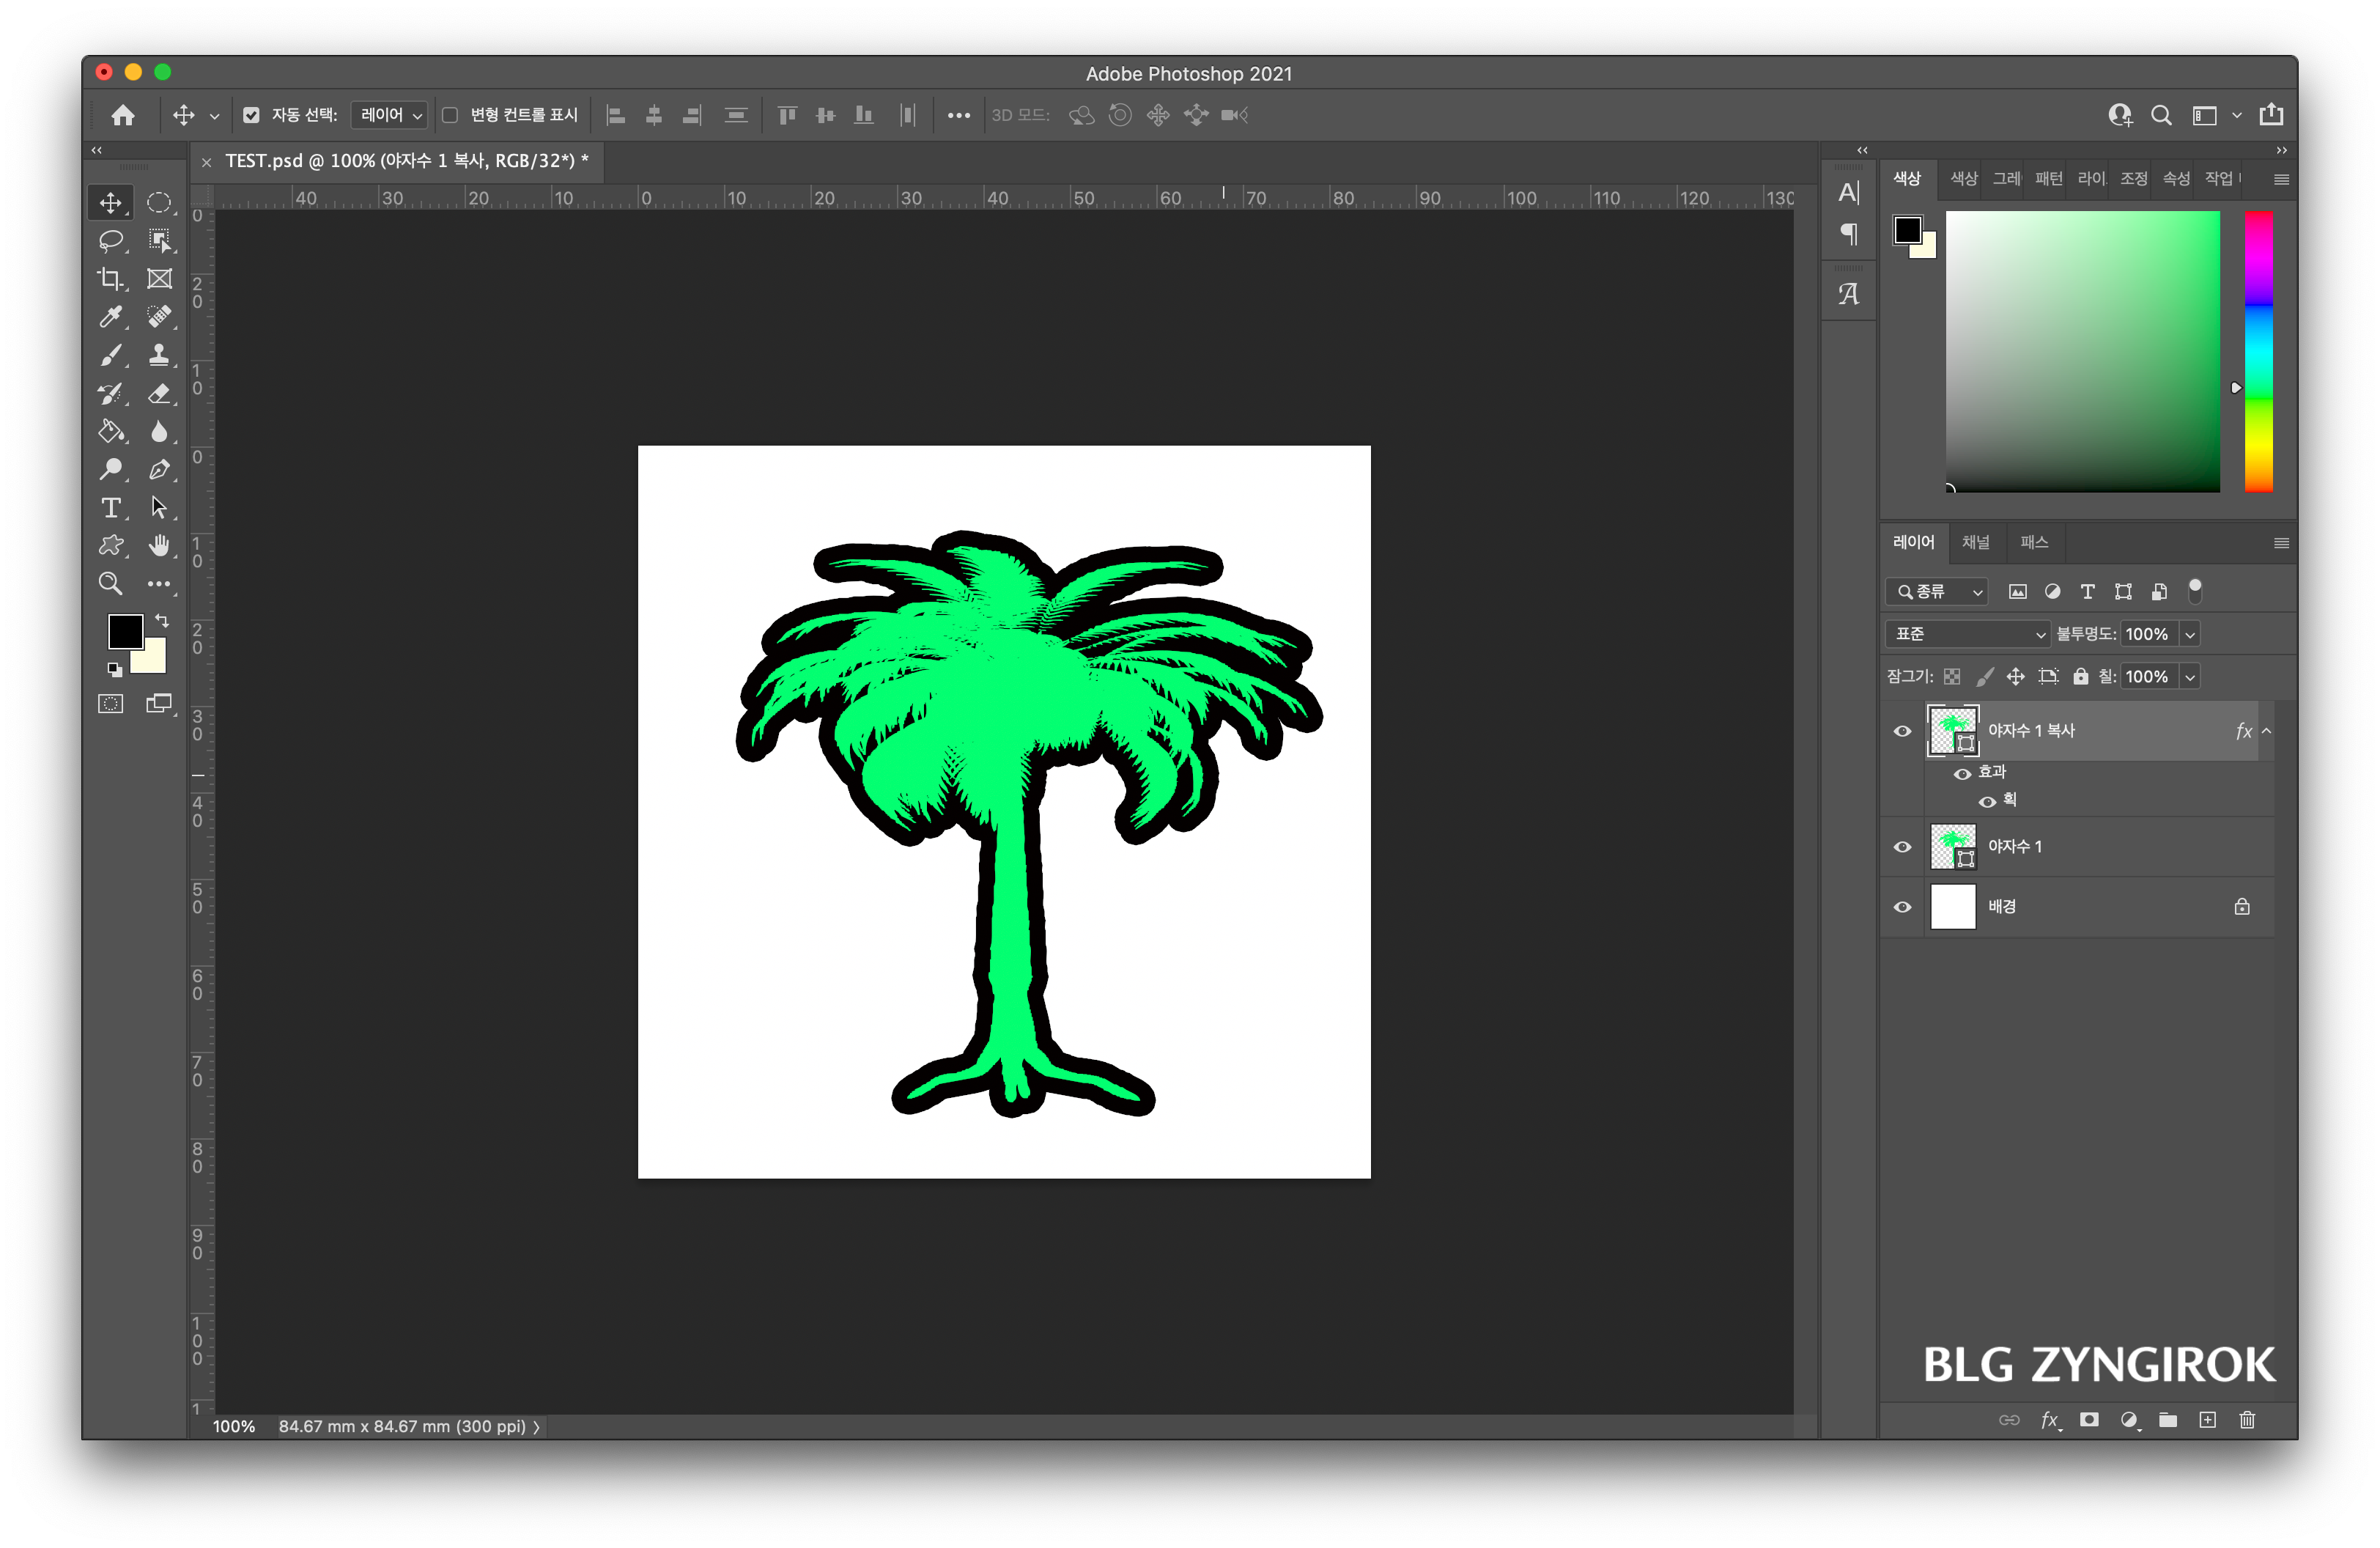
Task: Select the Zoom tool in toolbar
Action: pos(110,584)
